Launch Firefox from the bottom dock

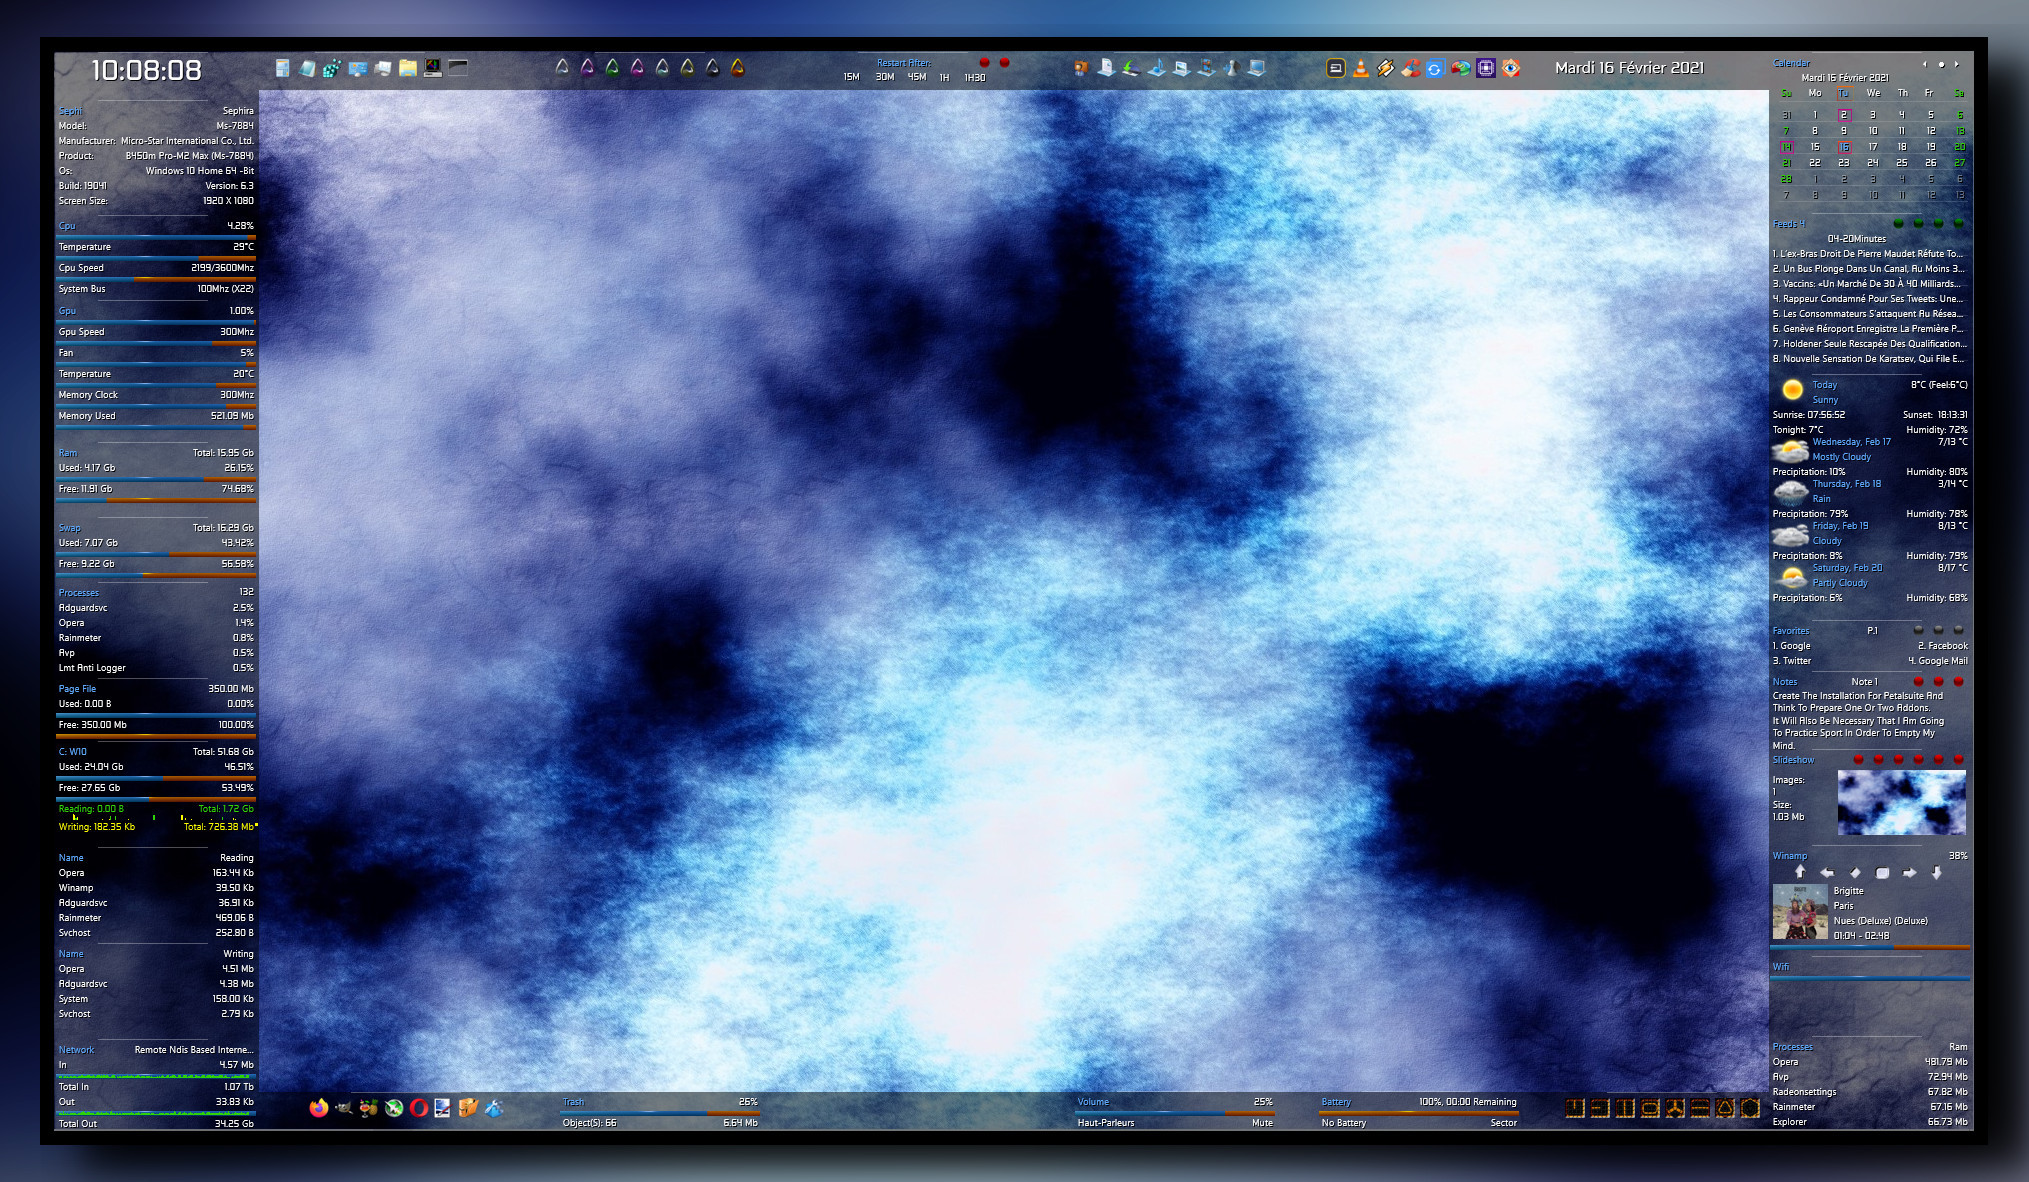tap(319, 1108)
